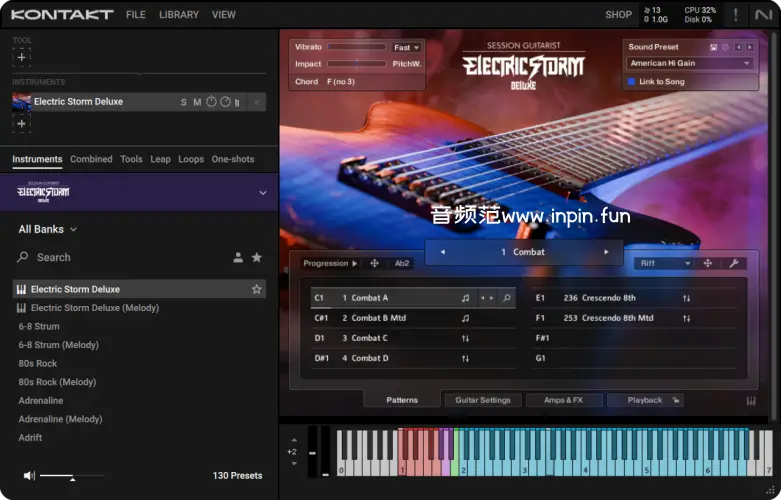781x500 pixels.
Task: Save the current Sound Preset
Action: [714, 47]
